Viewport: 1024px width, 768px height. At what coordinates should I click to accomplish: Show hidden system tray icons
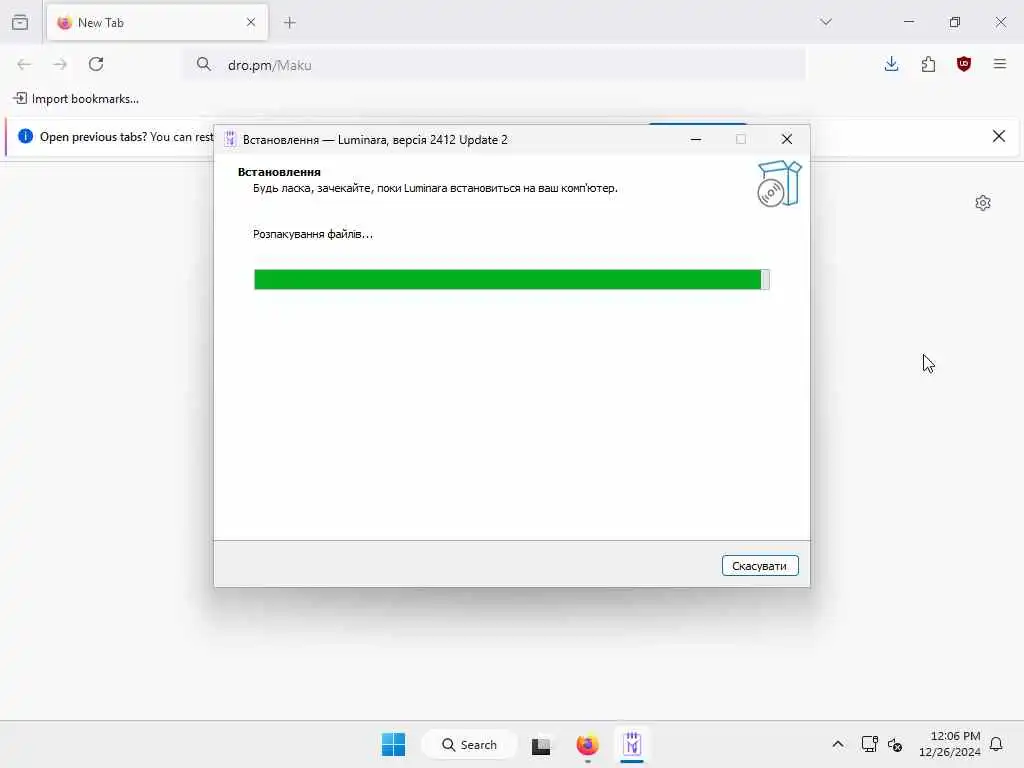coord(838,744)
